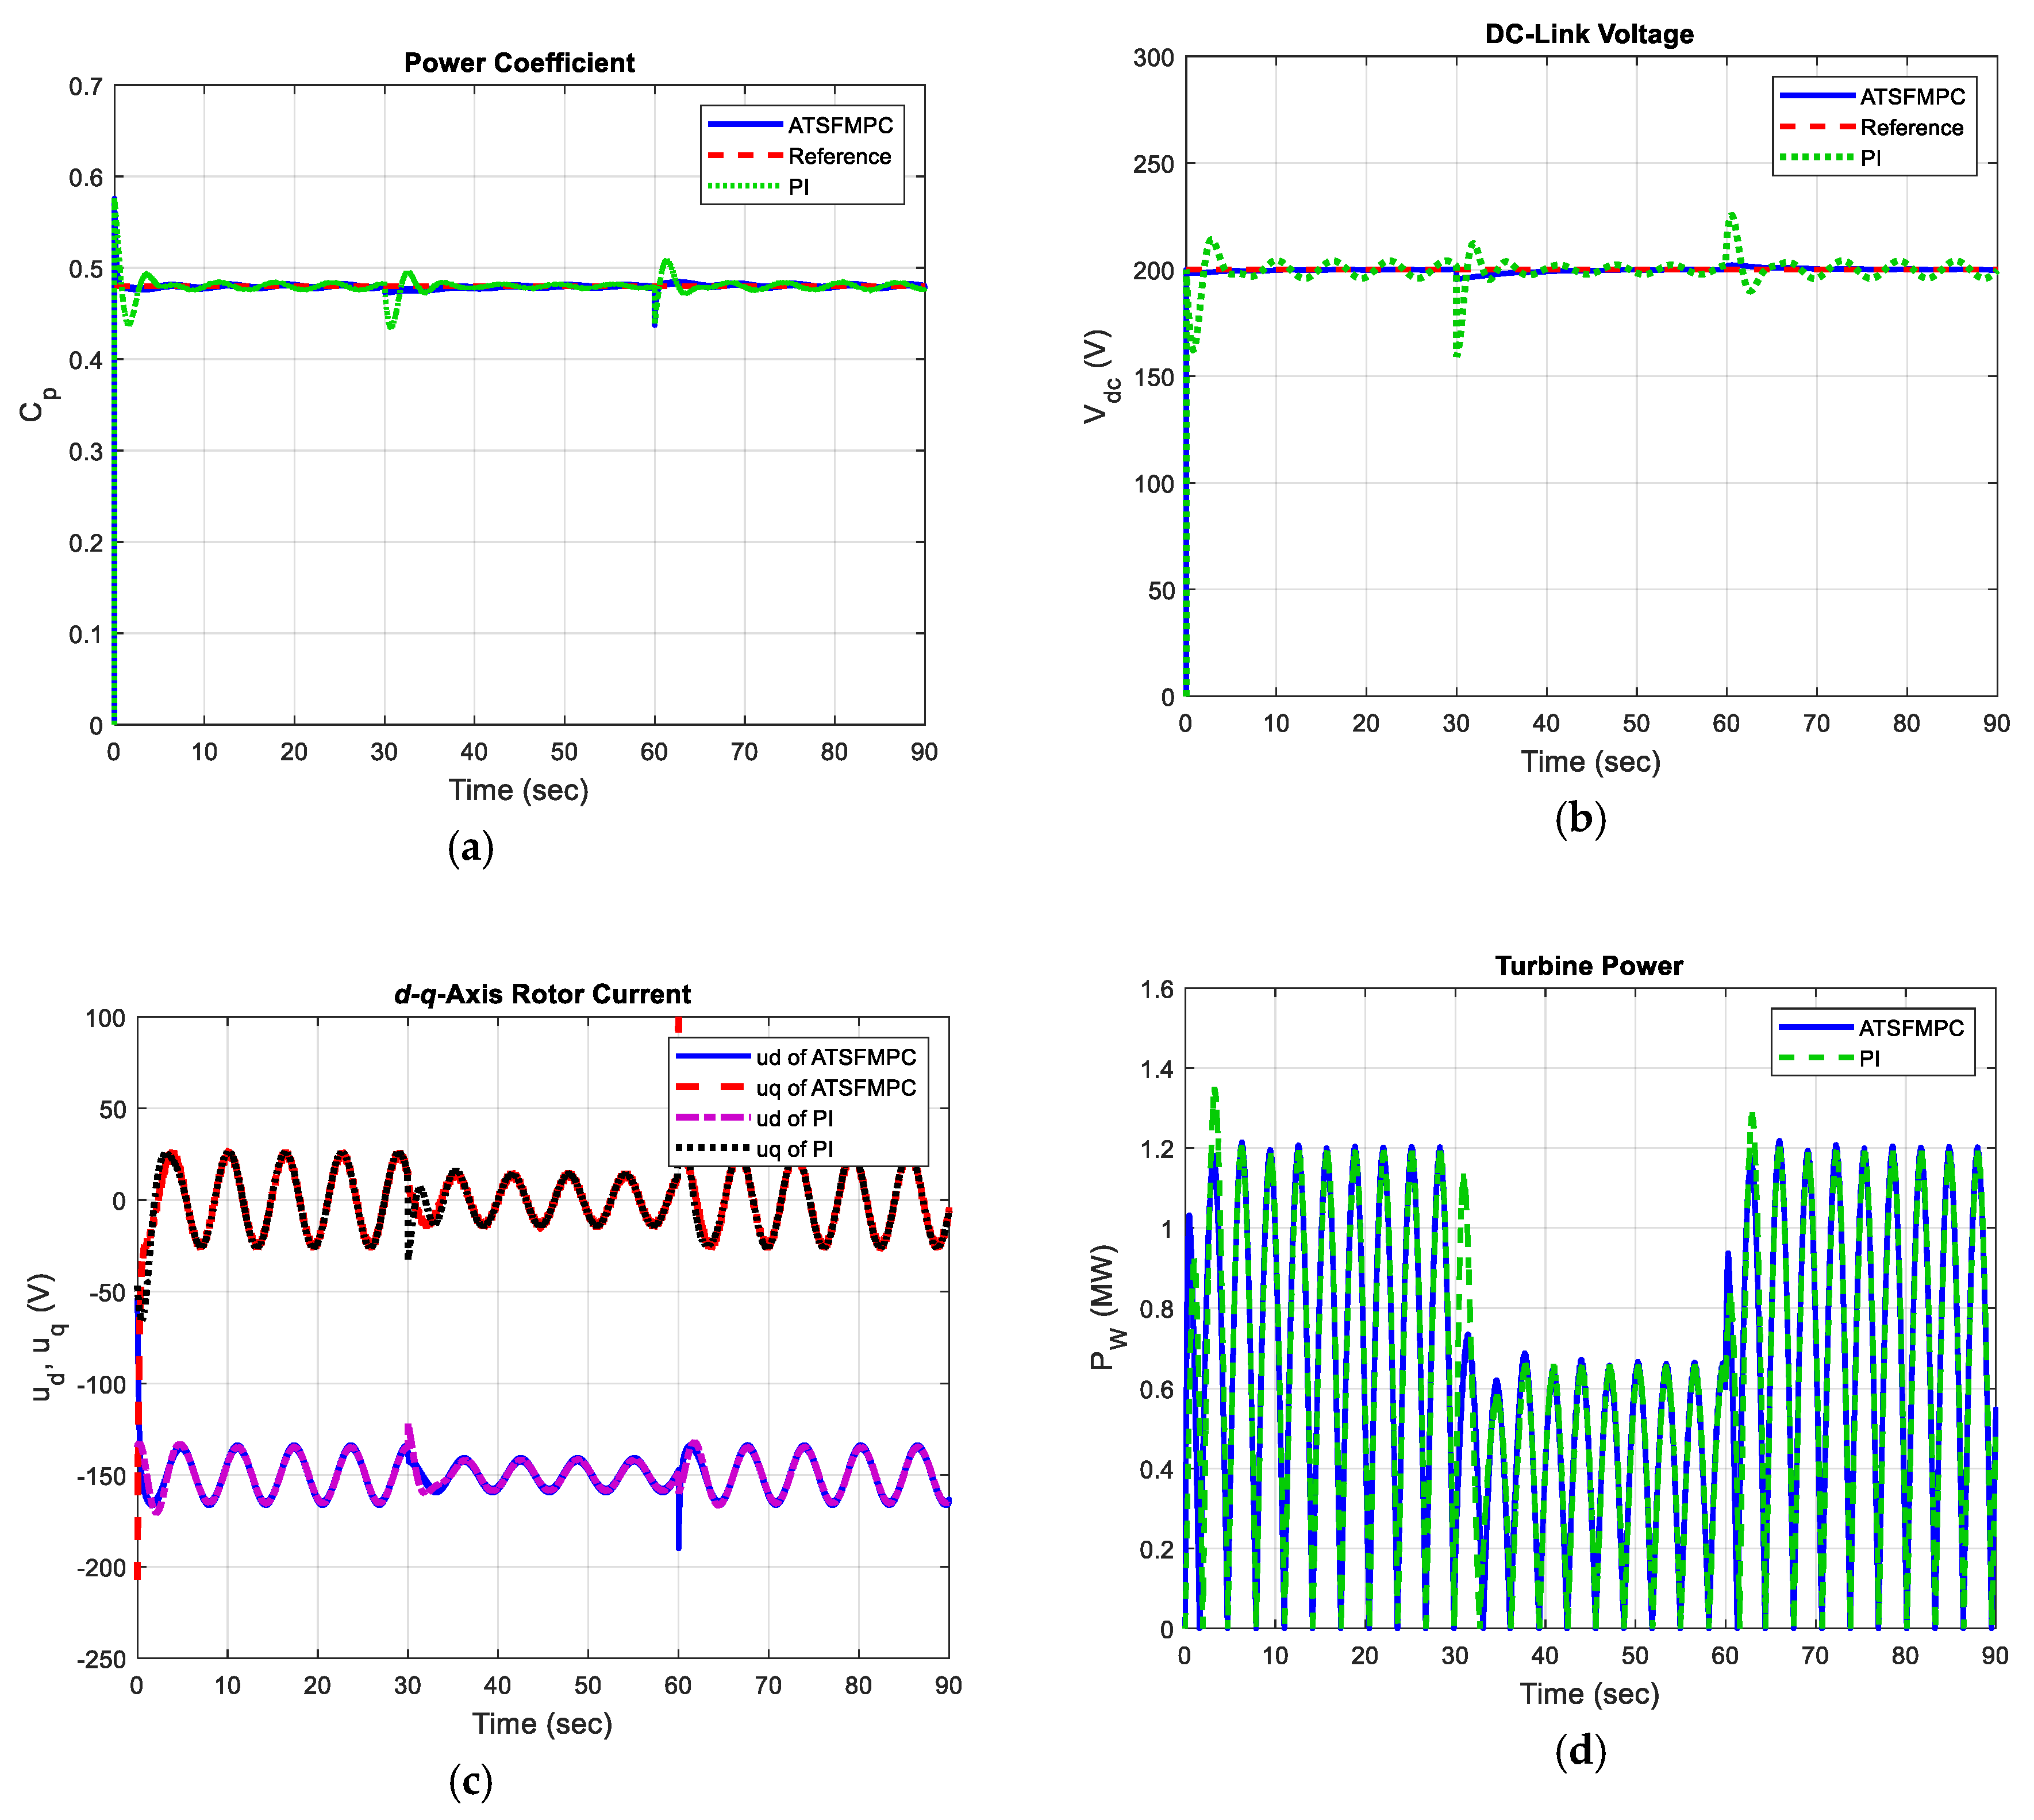
Task: Click PI label in Power Coefficient legend
Action: pos(798,187)
